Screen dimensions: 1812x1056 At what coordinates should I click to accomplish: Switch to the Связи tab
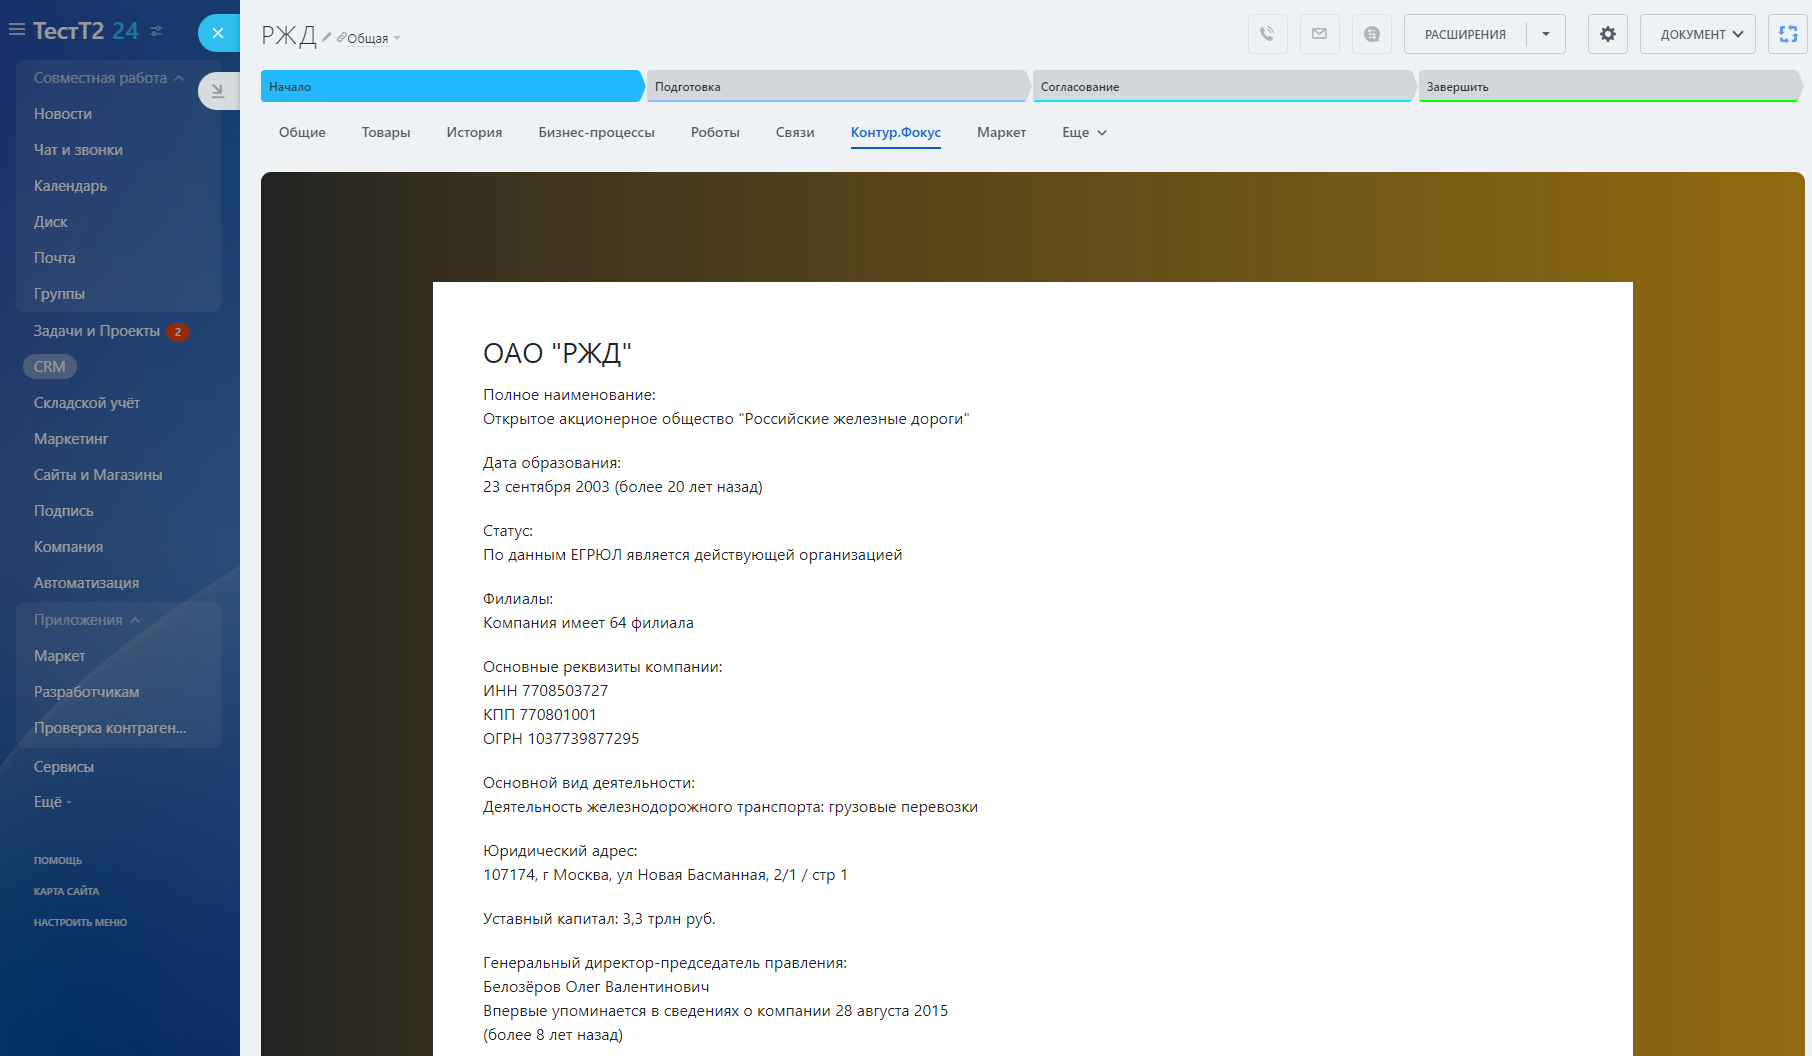(795, 132)
